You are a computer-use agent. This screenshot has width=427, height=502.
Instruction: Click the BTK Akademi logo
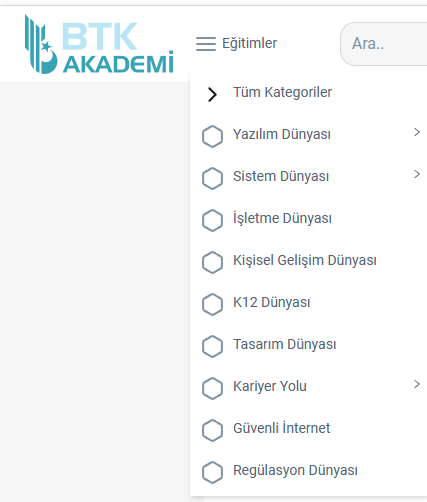tap(99, 44)
